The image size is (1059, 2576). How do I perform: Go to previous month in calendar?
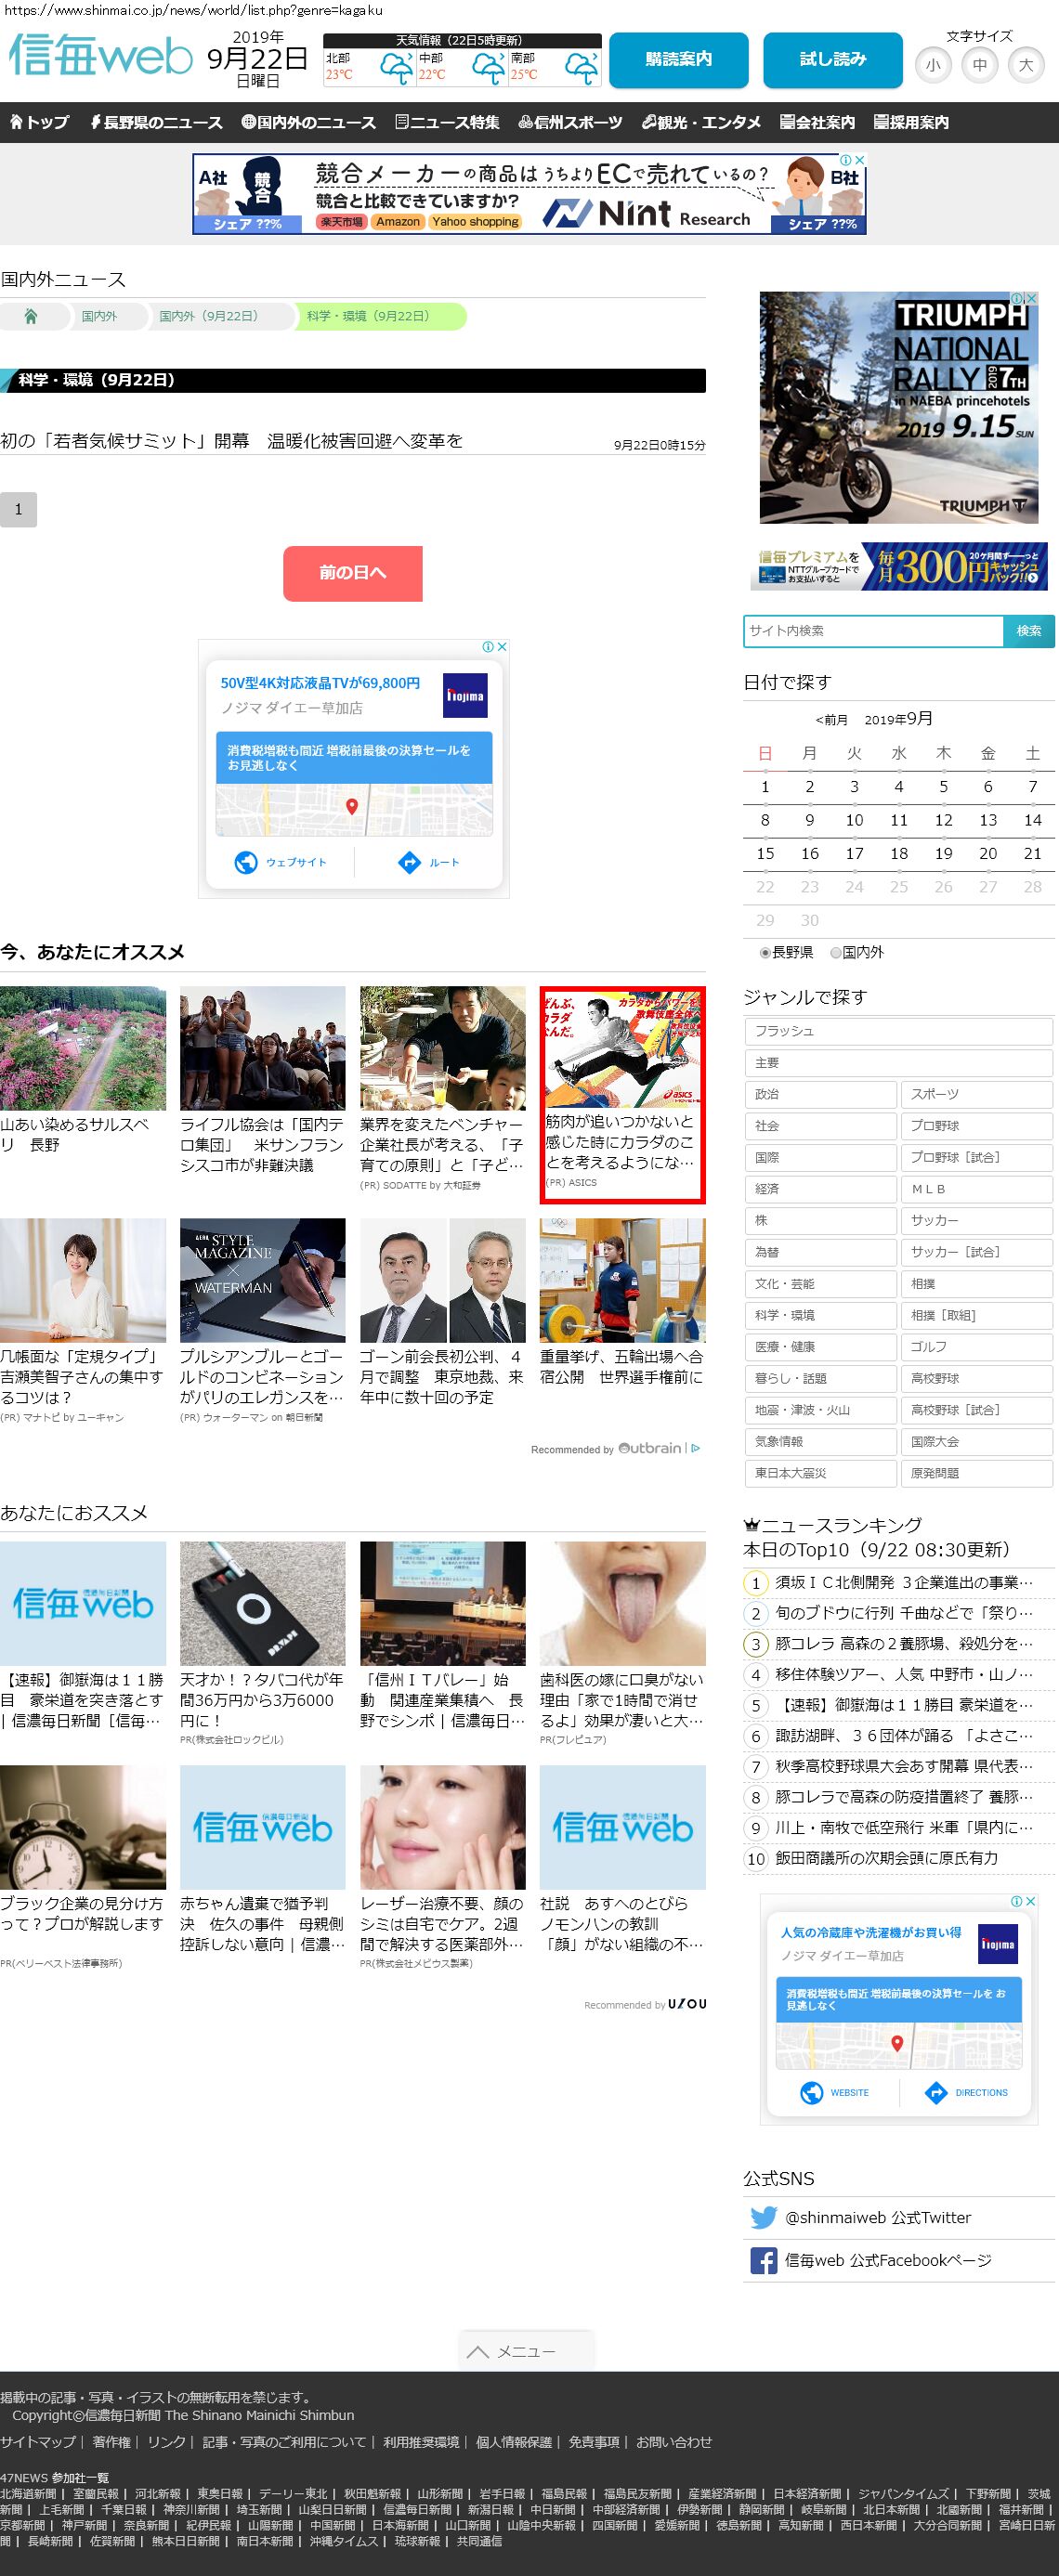tap(831, 720)
